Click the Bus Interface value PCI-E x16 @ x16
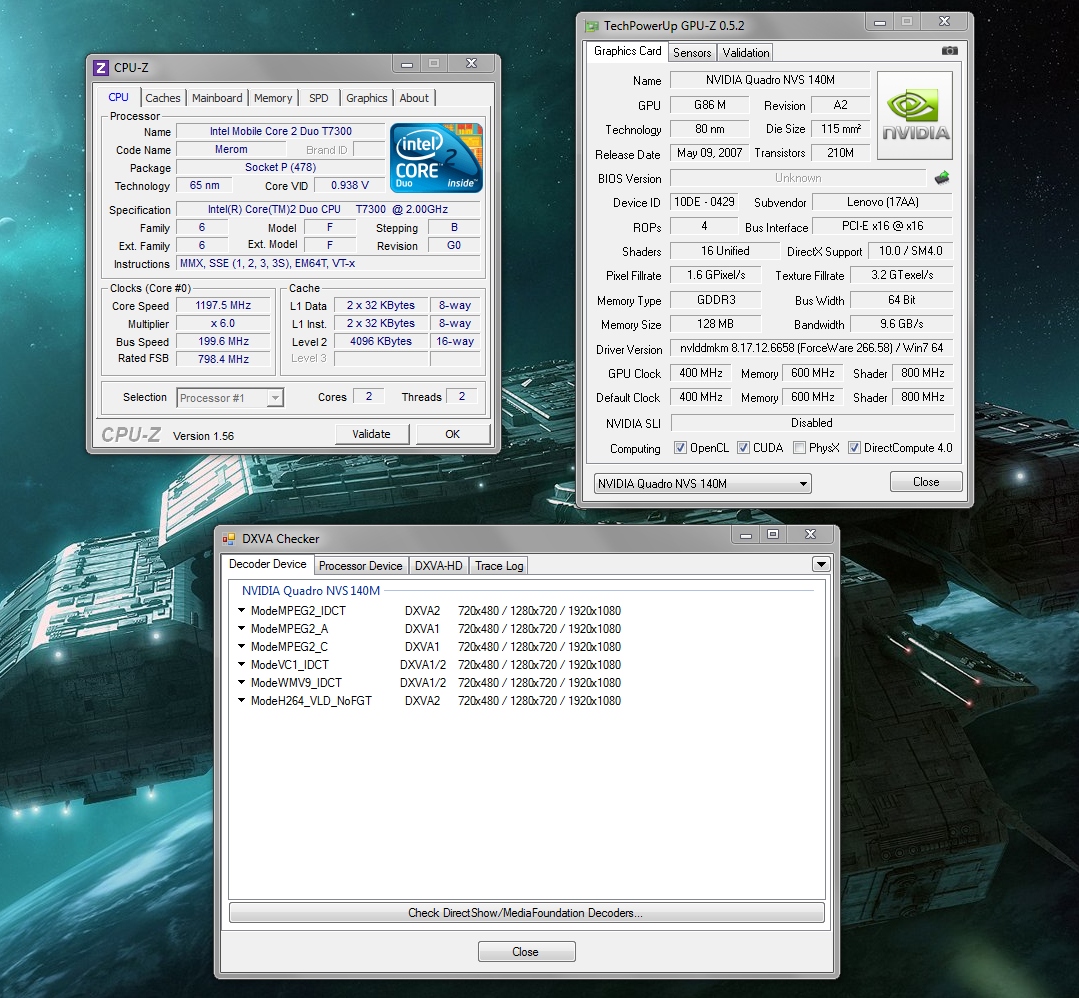 pyautogui.click(x=882, y=226)
